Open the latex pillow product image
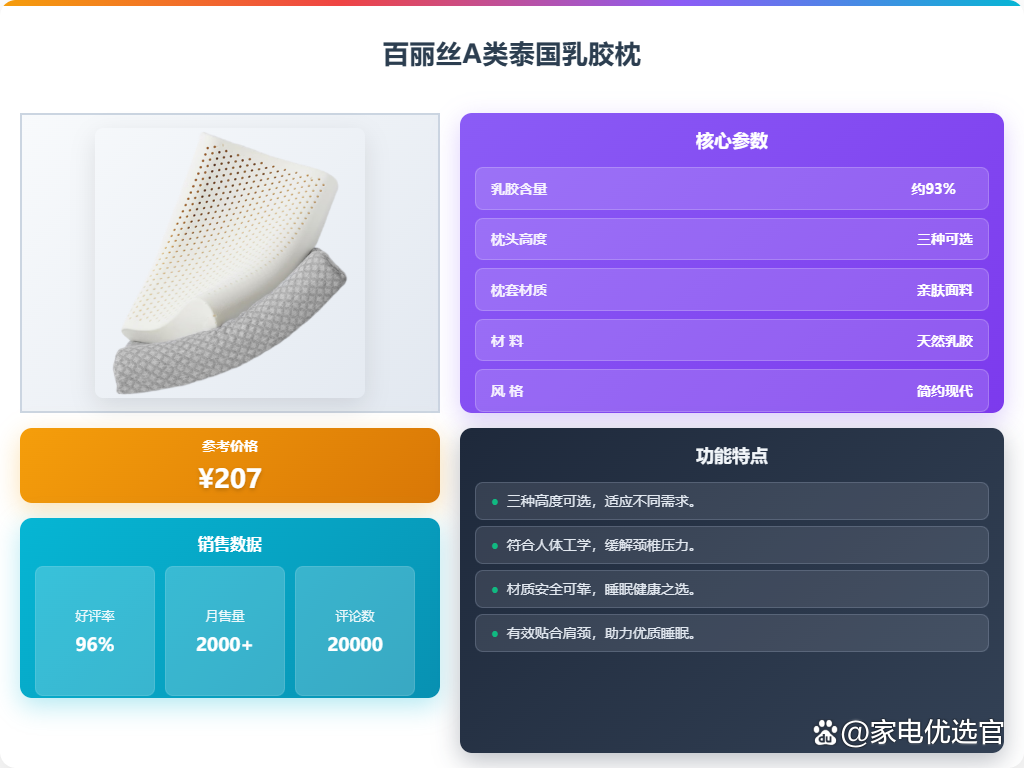The image size is (1024, 768). point(230,263)
